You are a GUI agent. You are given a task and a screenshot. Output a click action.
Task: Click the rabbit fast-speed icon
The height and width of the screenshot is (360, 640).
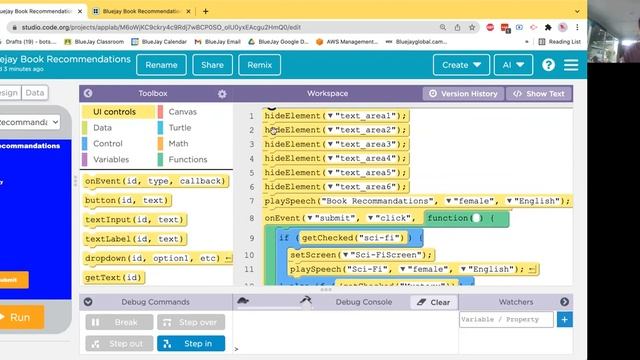pyautogui.click(x=306, y=300)
